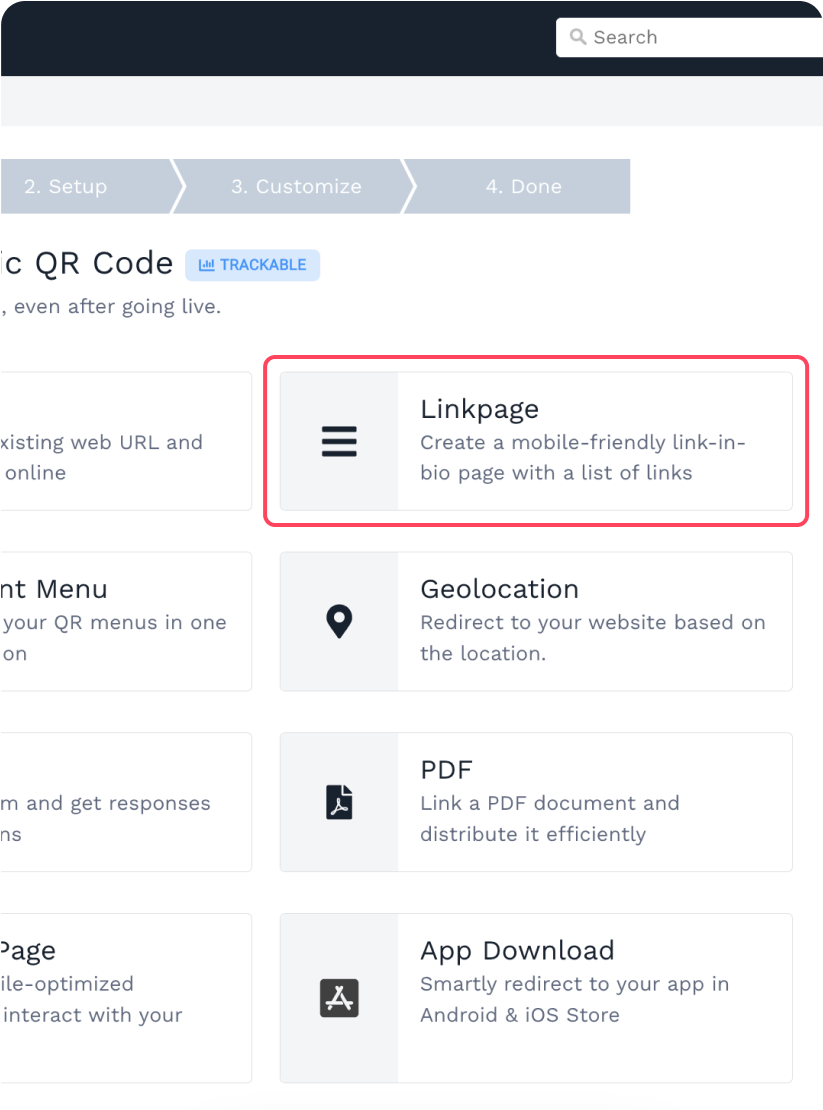Viewport: 823px width, 1110px height.
Task: Go to step 4. Done
Action: (524, 186)
